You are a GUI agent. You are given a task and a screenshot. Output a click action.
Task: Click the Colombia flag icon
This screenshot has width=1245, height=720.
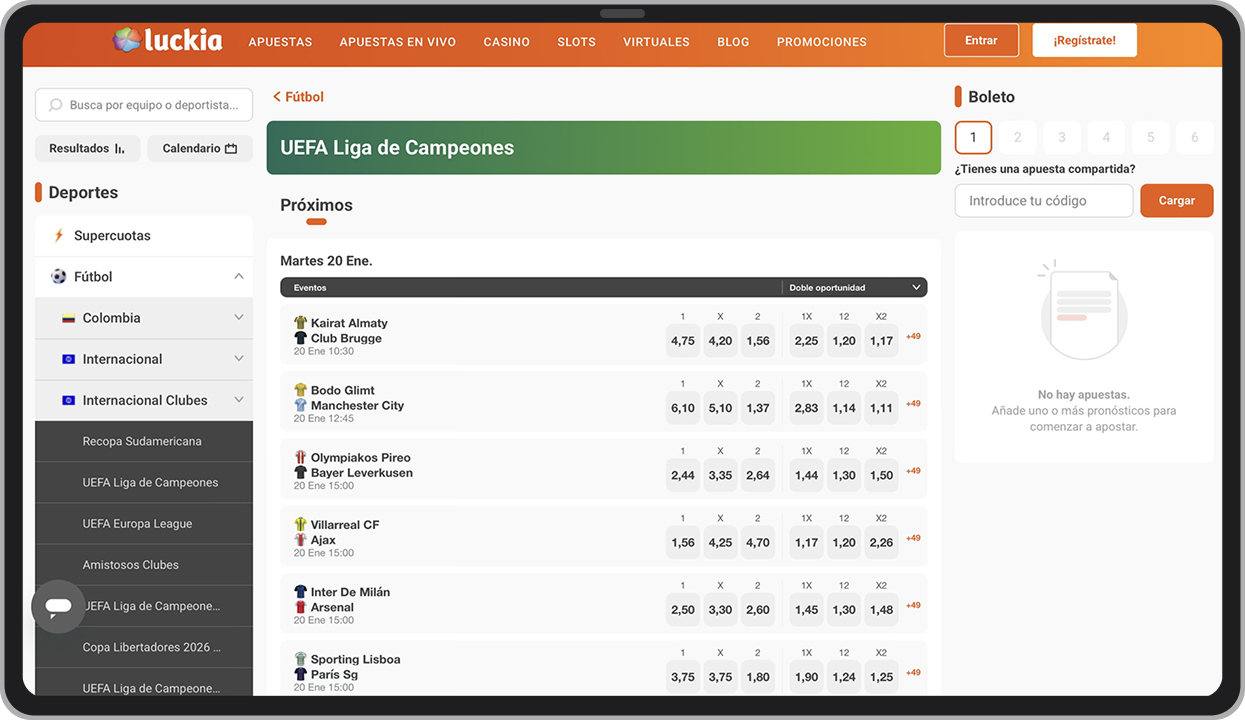click(68, 318)
